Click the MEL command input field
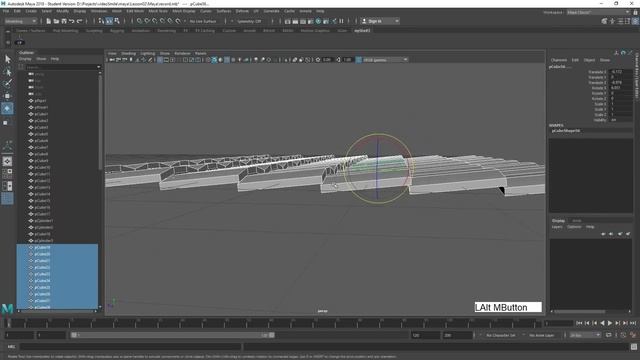This screenshot has height=360, width=640. (x=130, y=347)
